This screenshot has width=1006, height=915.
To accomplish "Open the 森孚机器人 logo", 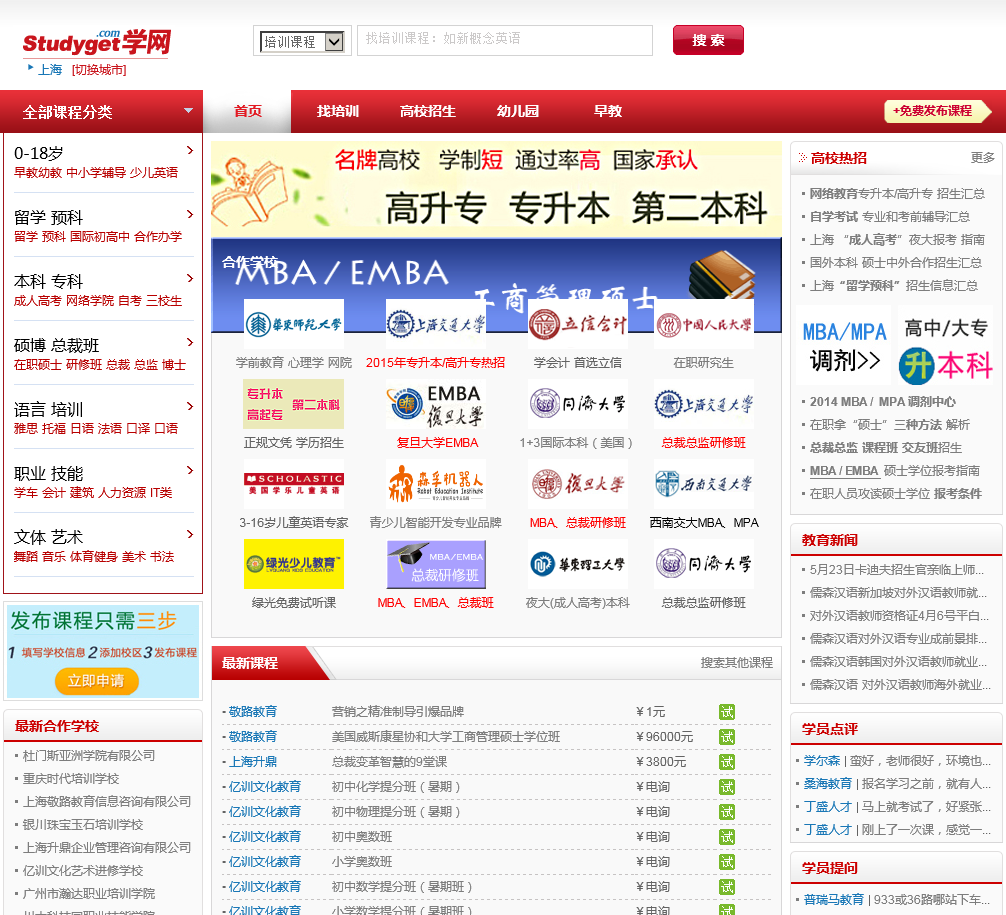I will (x=436, y=484).
